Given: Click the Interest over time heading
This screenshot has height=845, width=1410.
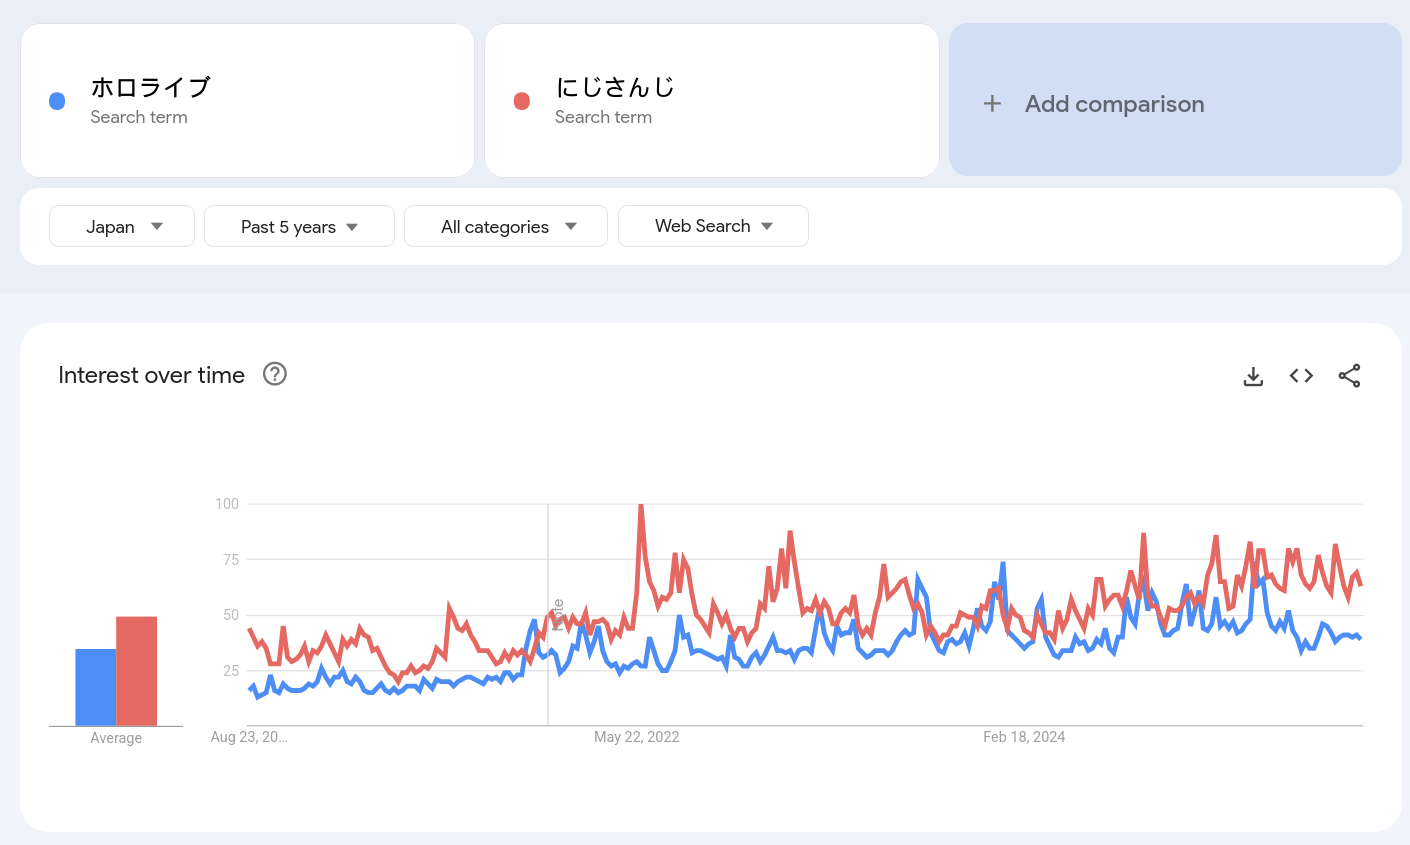Looking at the screenshot, I should (x=152, y=375).
